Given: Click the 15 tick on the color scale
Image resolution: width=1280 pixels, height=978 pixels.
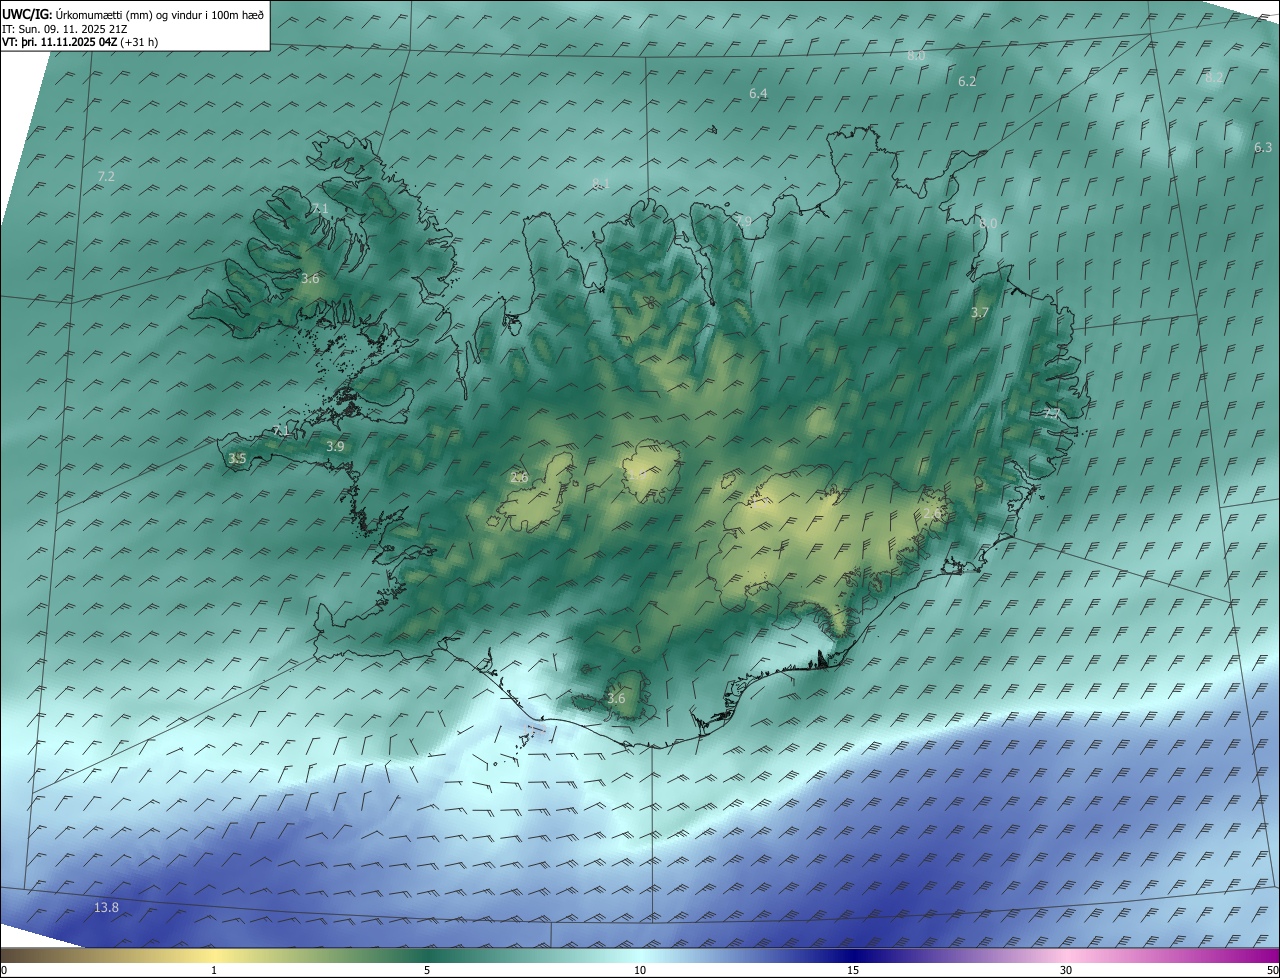Looking at the screenshot, I should (x=853, y=970).
